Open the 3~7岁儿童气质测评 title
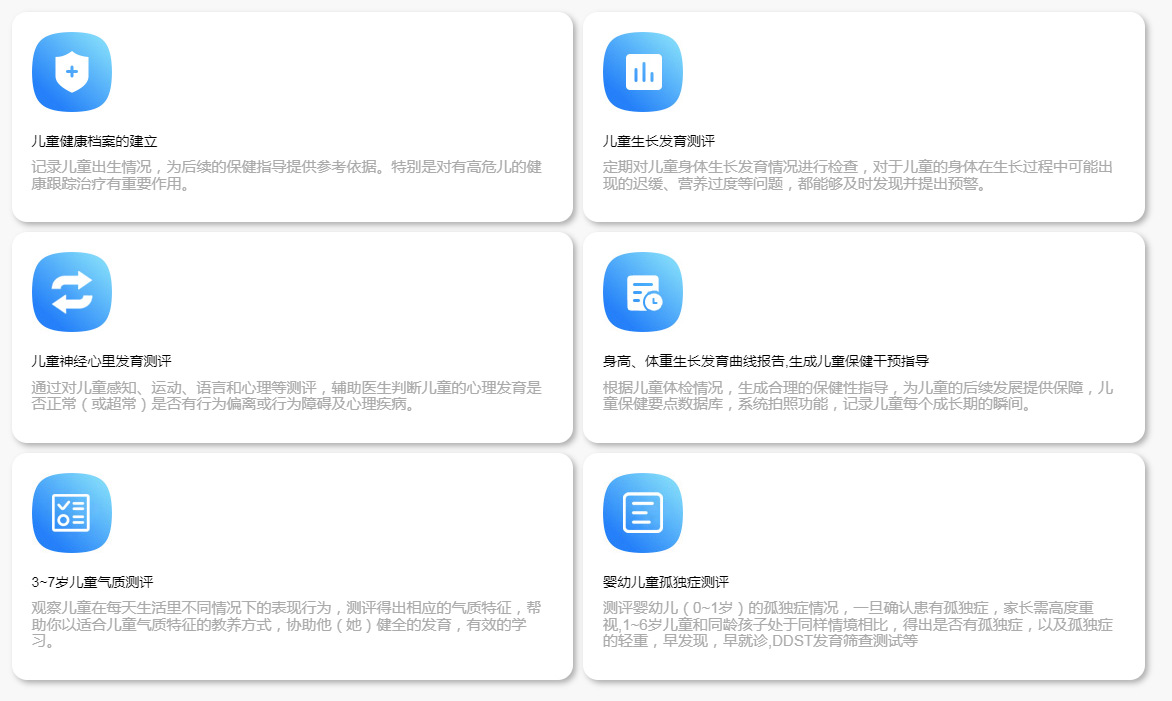Screen dimensions: 1172x701 [x=92, y=582]
